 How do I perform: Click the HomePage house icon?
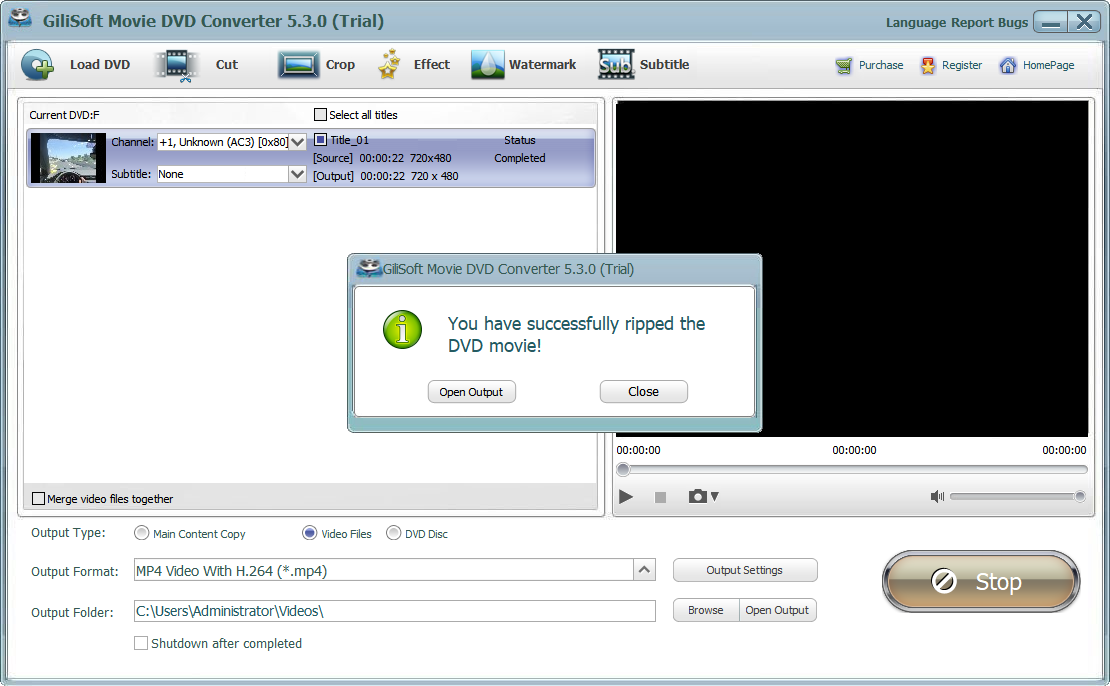tap(1007, 66)
